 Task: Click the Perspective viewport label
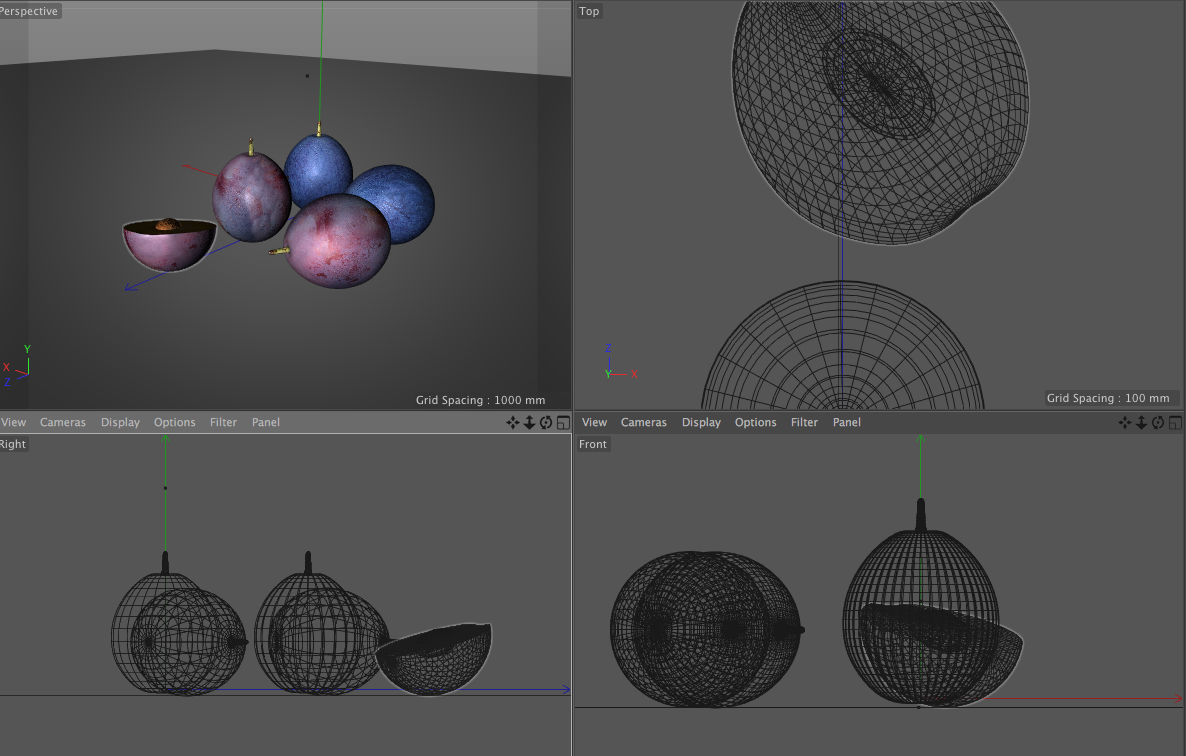click(x=30, y=11)
